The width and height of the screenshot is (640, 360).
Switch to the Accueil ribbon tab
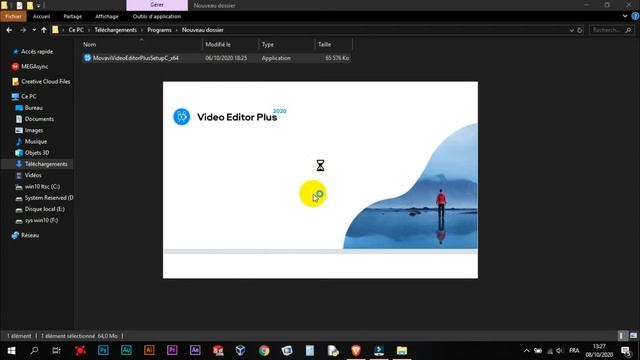tap(41, 16)
